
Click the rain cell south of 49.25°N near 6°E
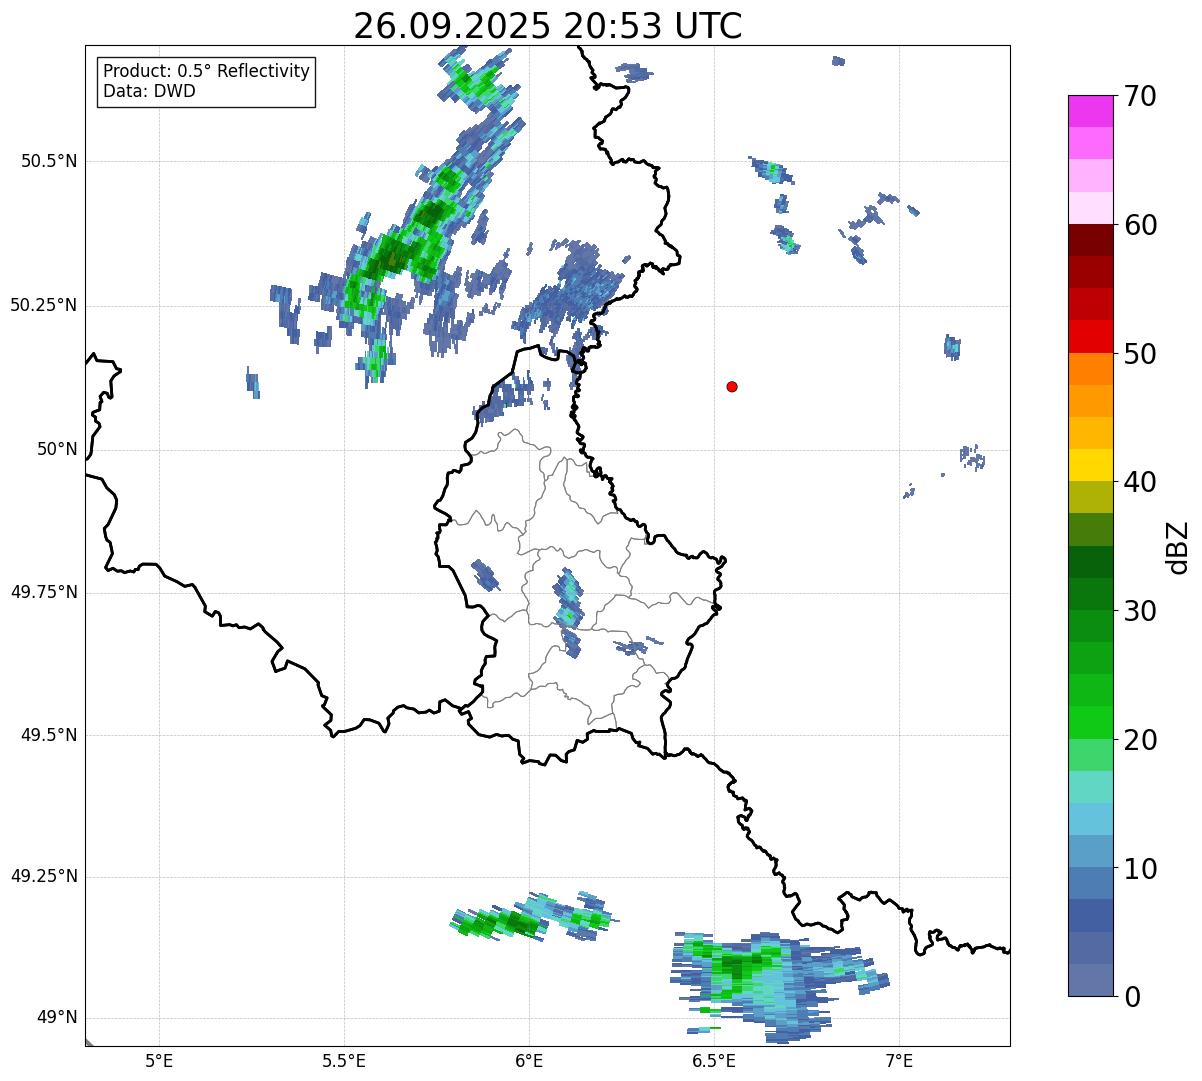[533, 918]
